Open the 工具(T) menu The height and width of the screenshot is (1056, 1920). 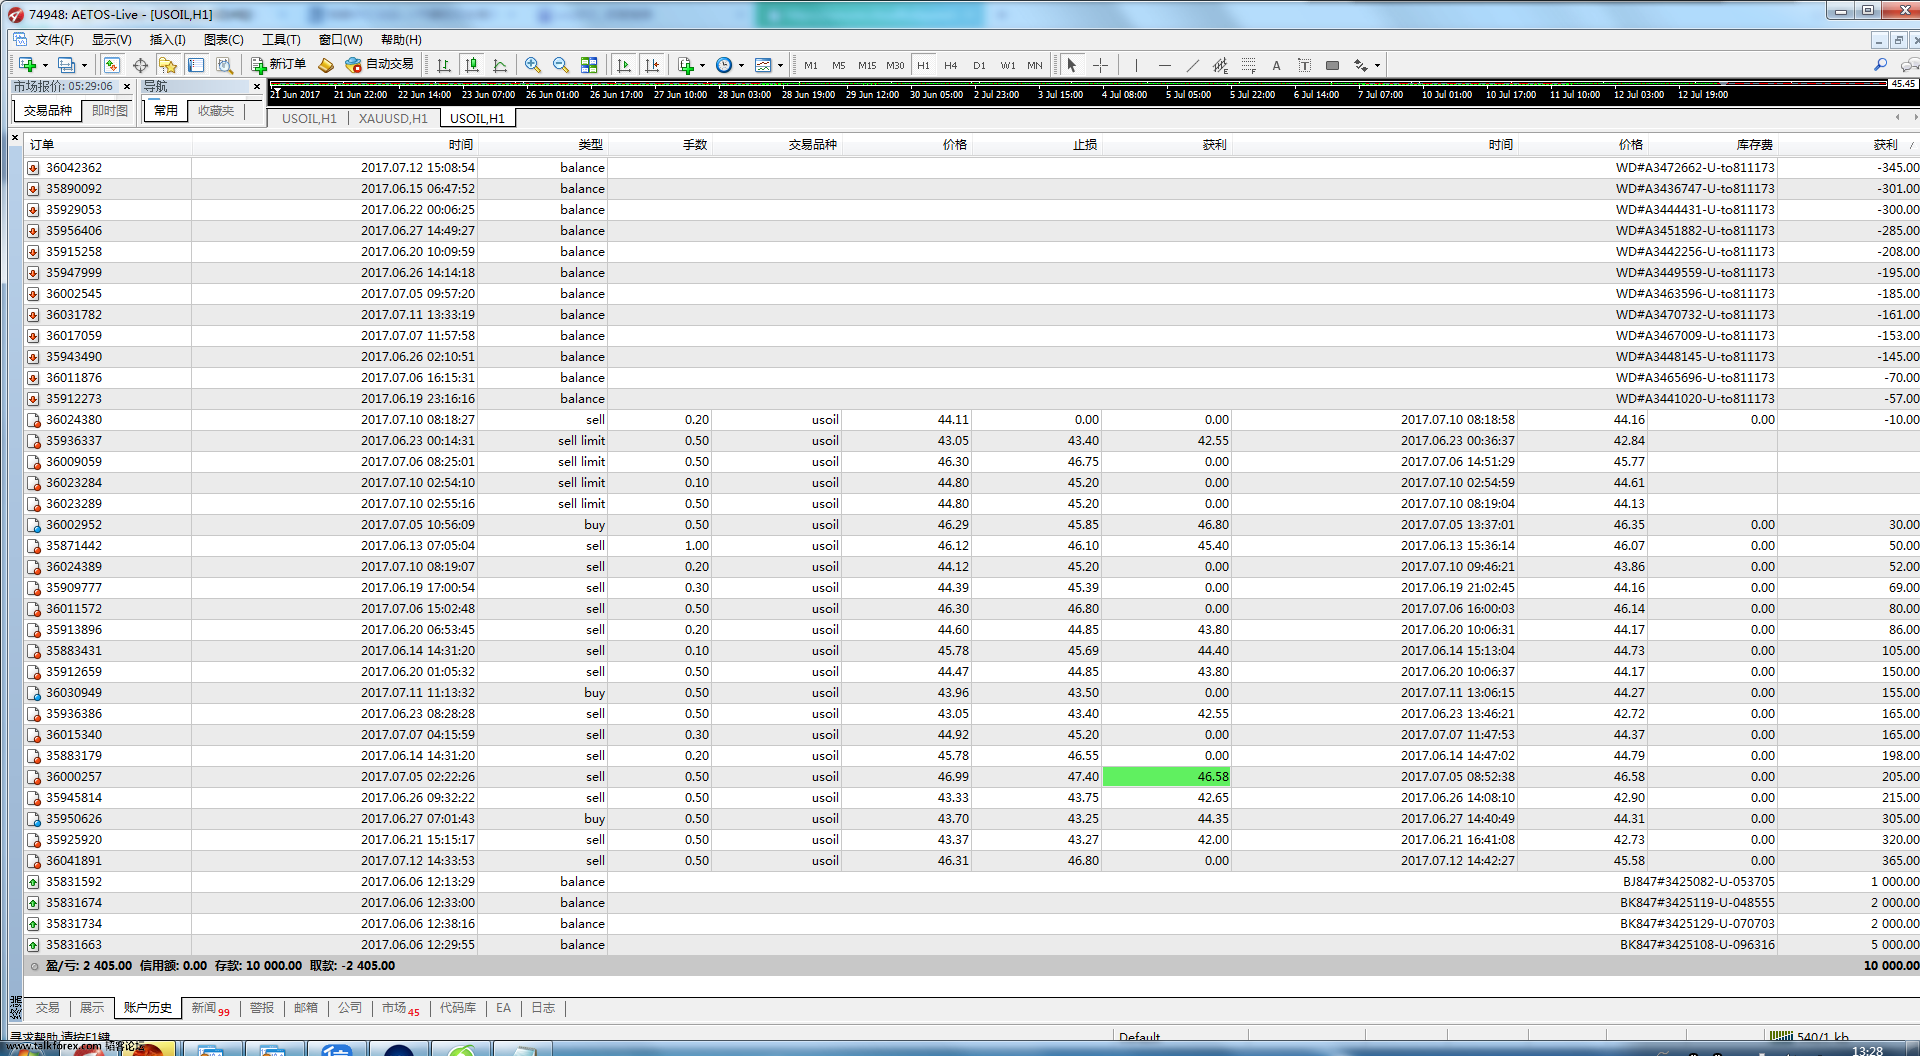[281, 40]
